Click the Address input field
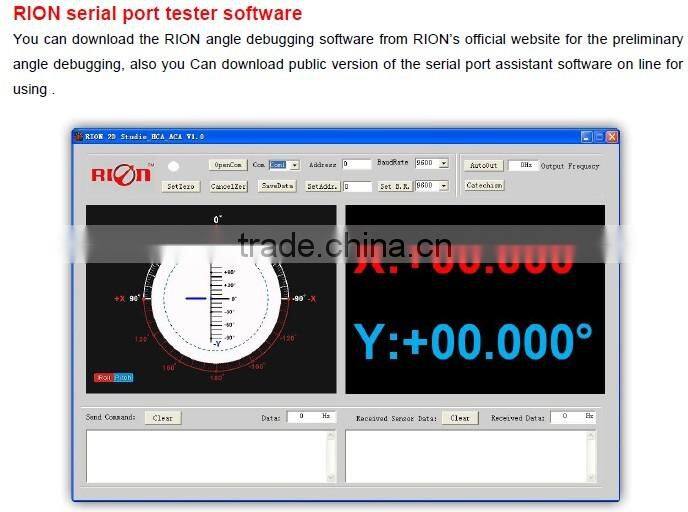This screenshot has height=512, width=688. click(356, 164)
